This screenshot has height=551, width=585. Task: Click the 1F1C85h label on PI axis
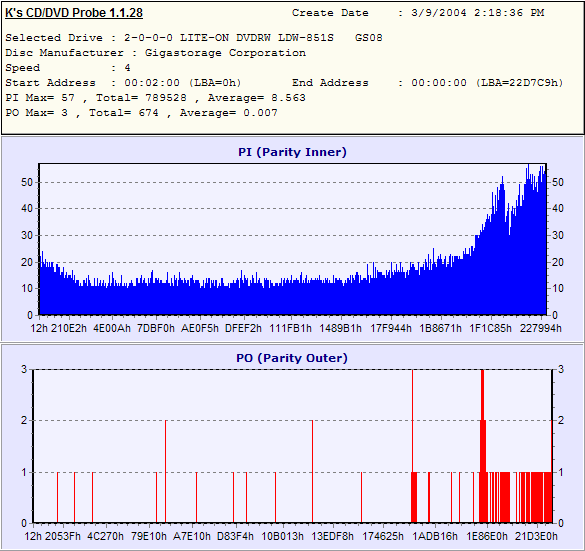[x=490, y=328]
